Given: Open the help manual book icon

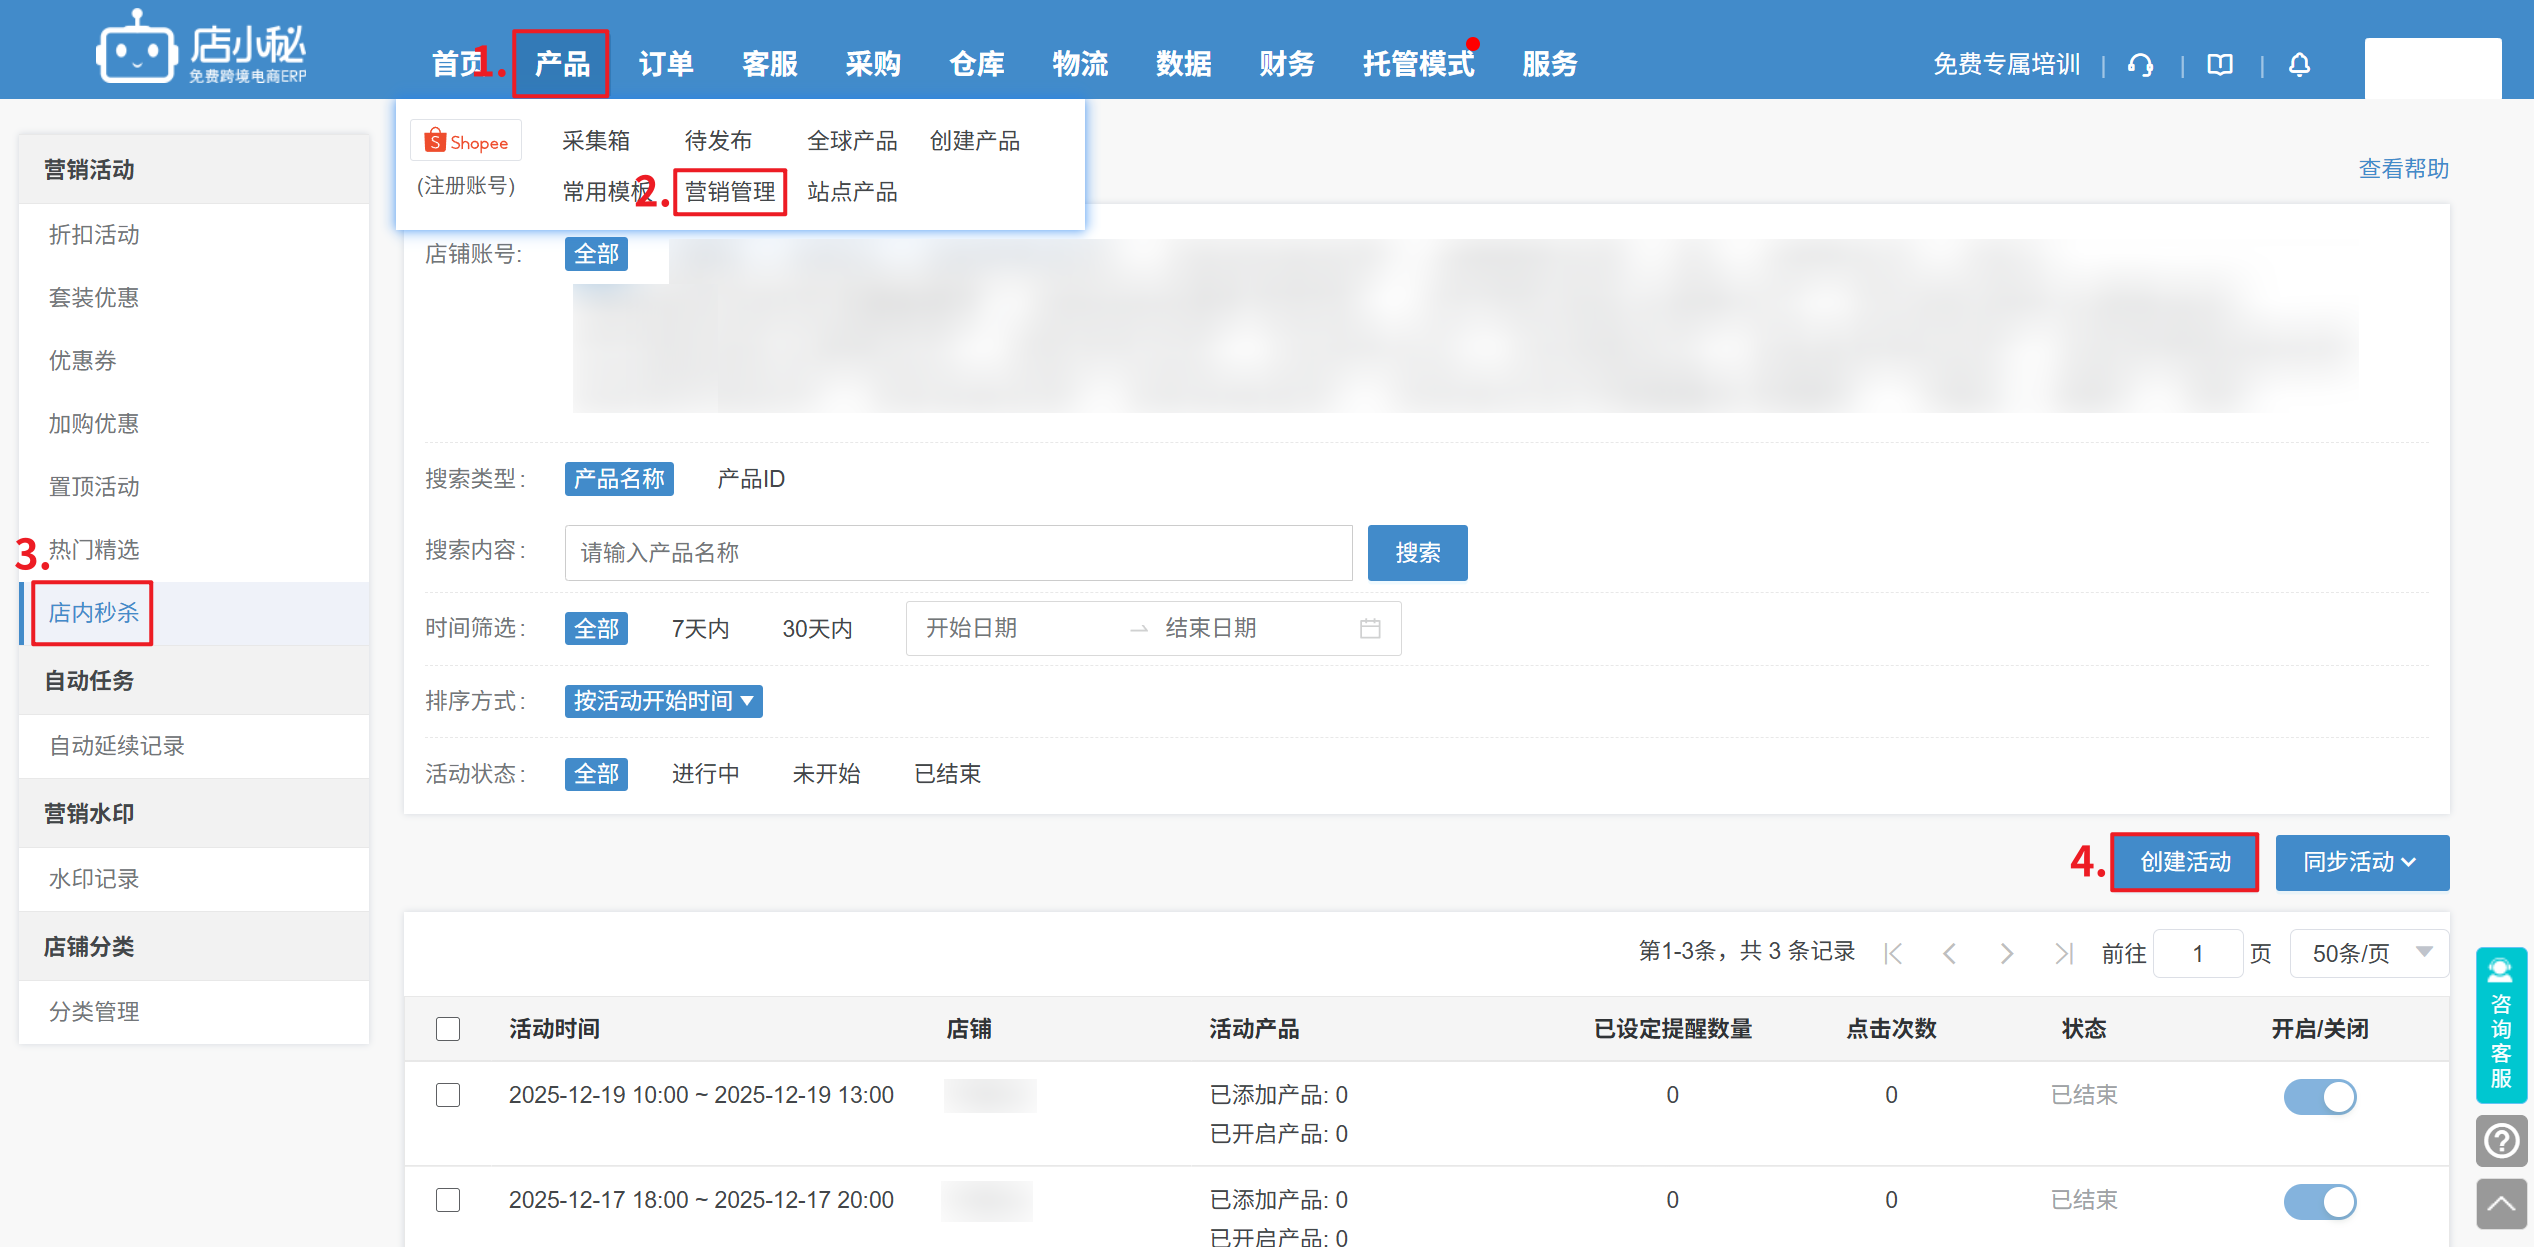Looking at the screenshot, I should pyautogui.click(x=2220, y=65).
